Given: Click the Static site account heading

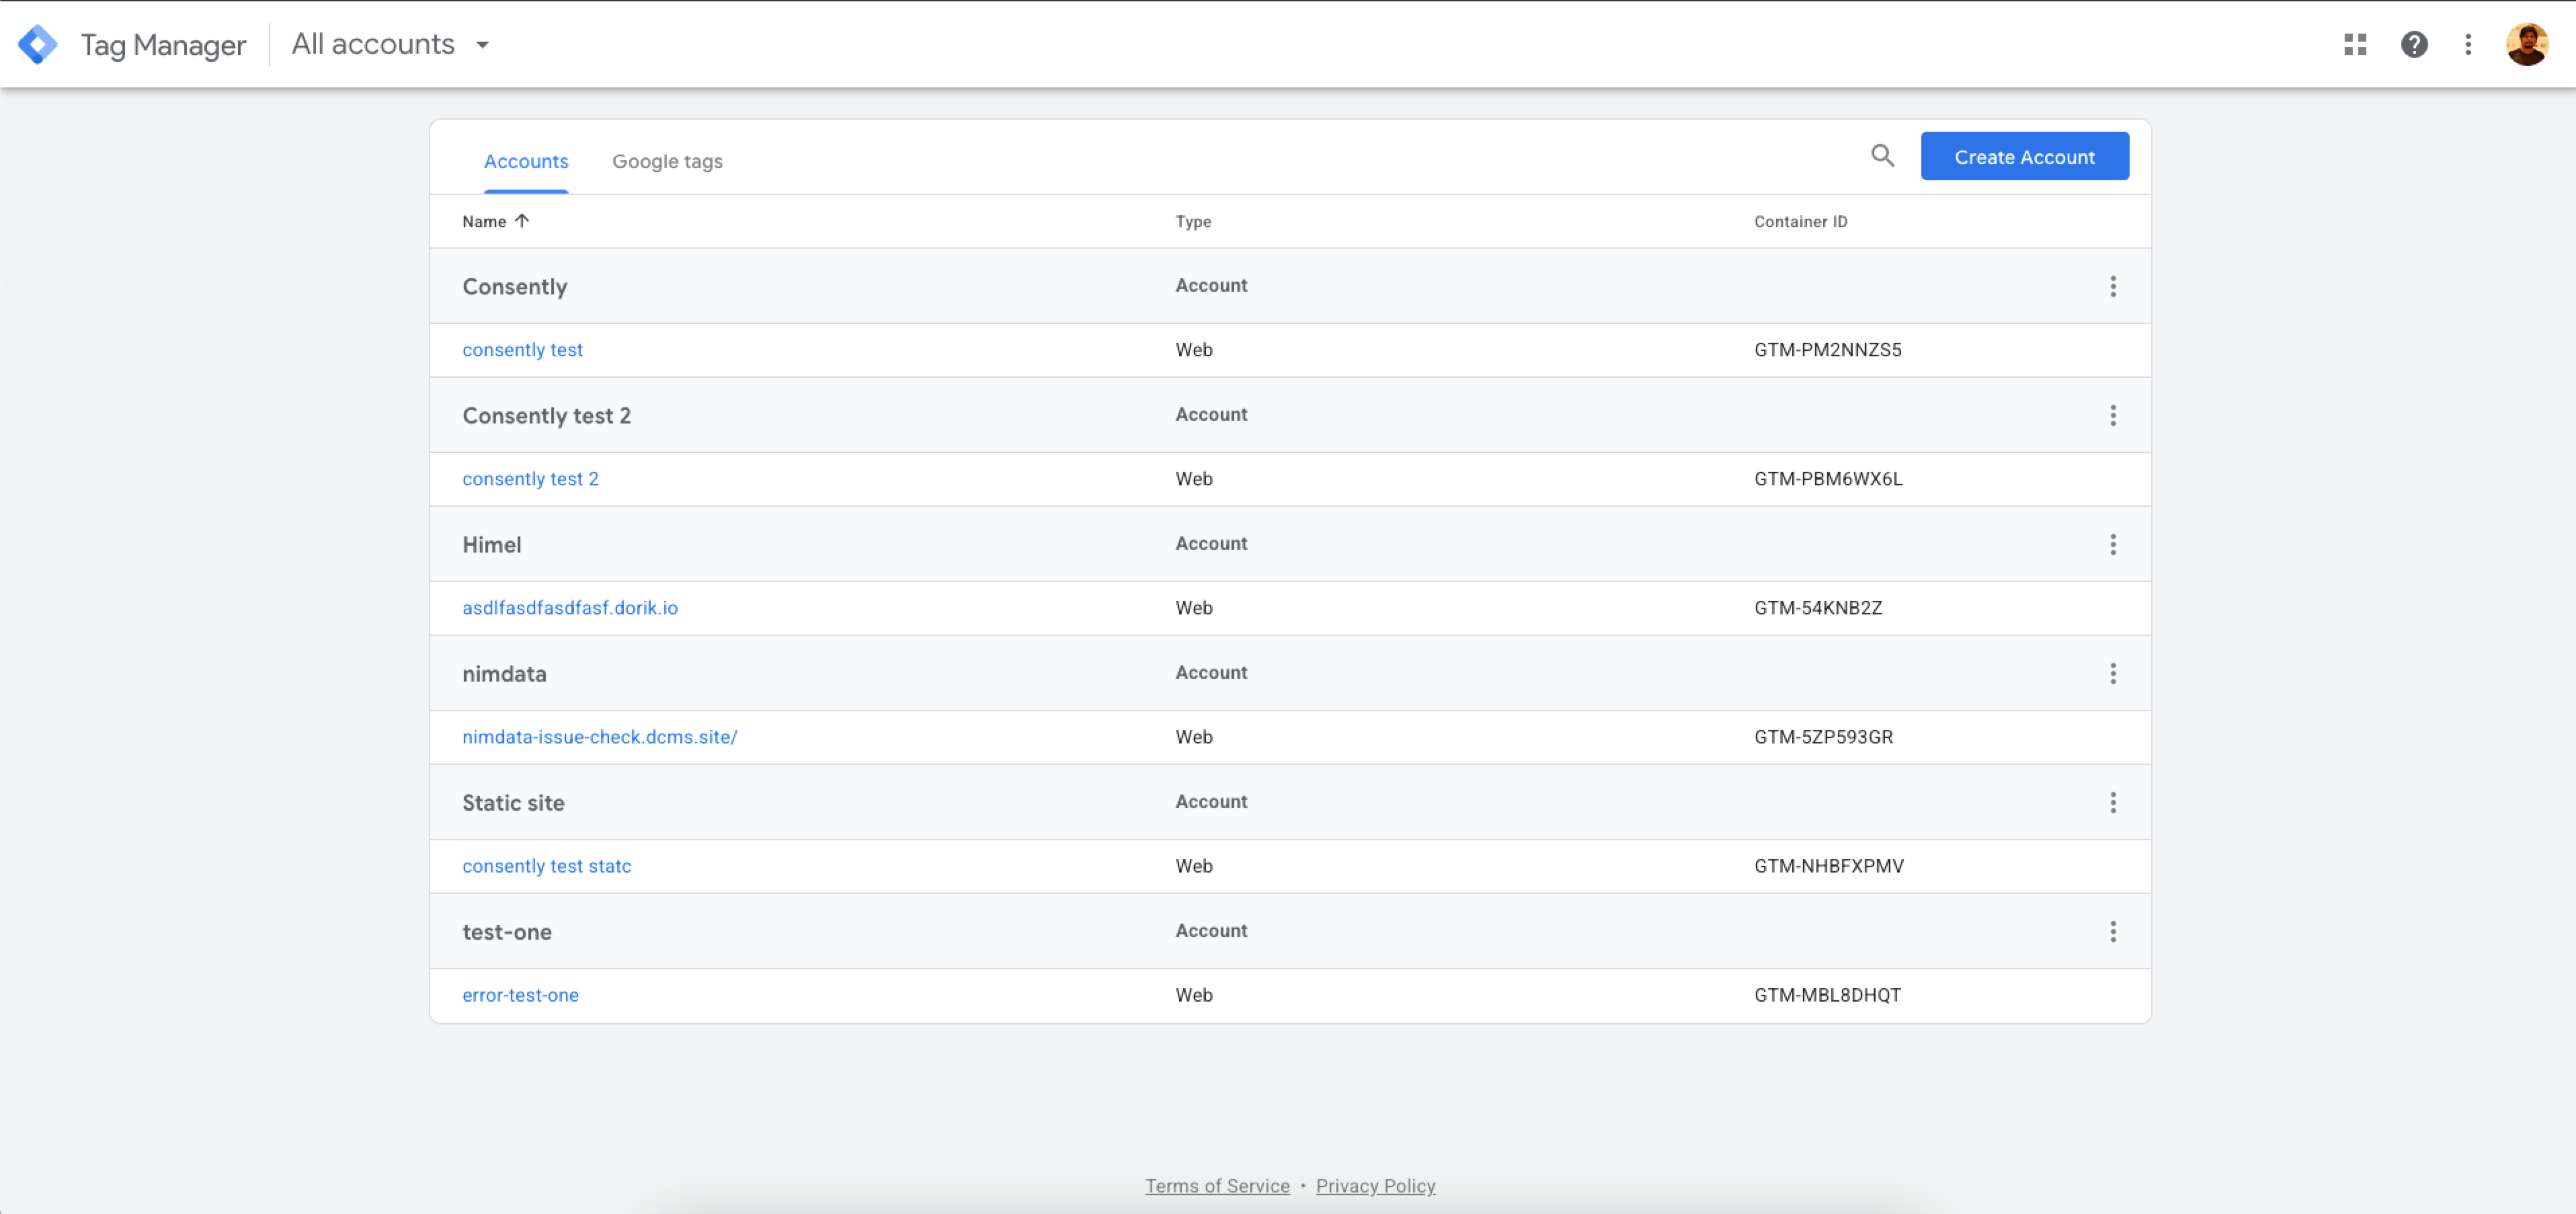Looking at the screenshot, I should tap(513, 803).
